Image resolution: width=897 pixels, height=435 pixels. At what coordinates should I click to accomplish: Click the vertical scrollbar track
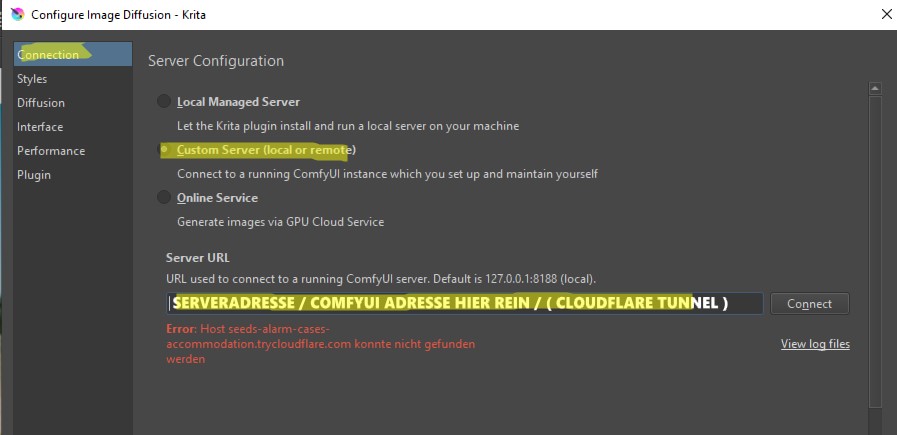click(875, 250)
